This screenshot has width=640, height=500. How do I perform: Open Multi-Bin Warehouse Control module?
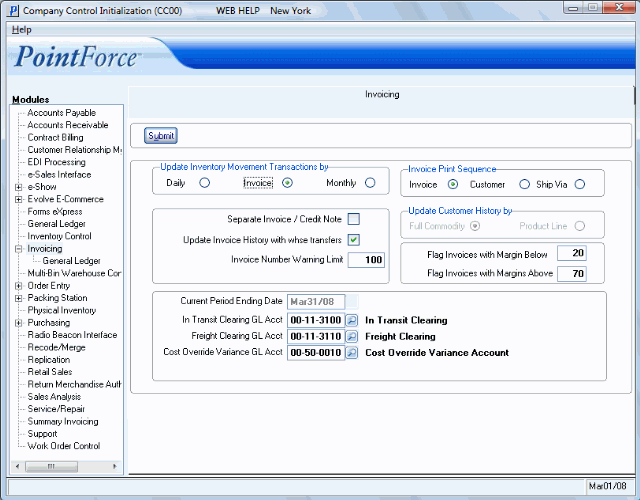(x=74, y=273)
